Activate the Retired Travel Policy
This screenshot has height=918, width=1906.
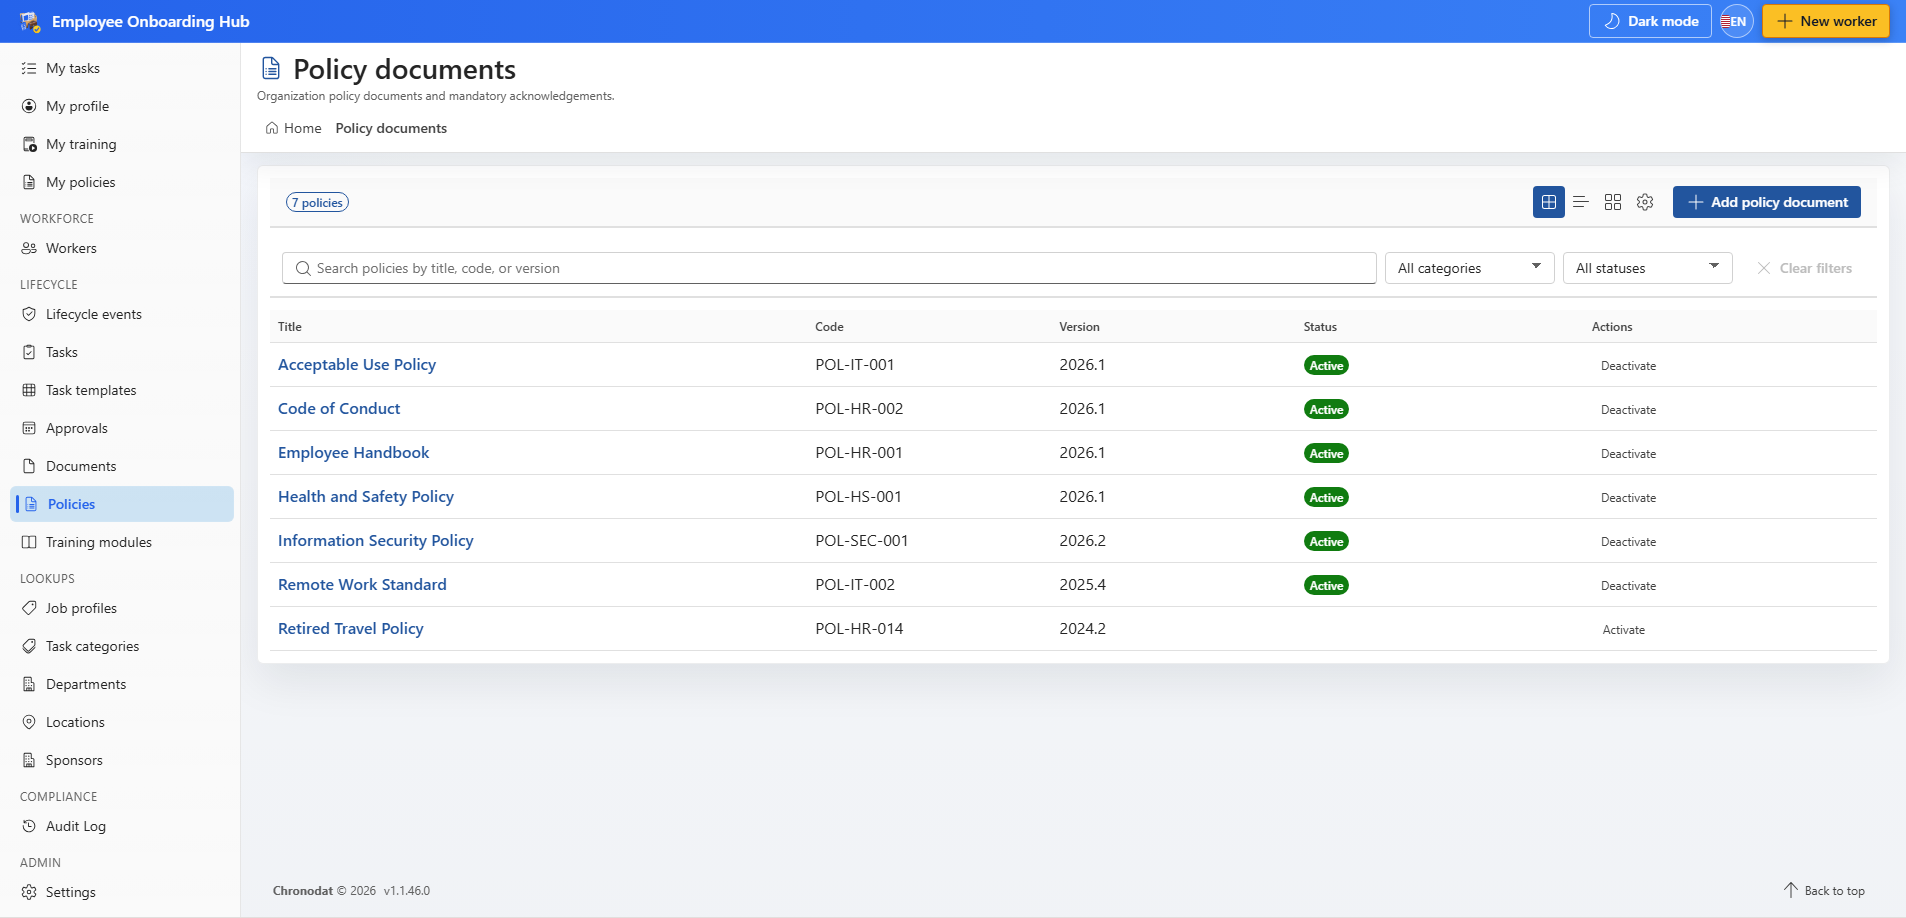[1623, 630]
